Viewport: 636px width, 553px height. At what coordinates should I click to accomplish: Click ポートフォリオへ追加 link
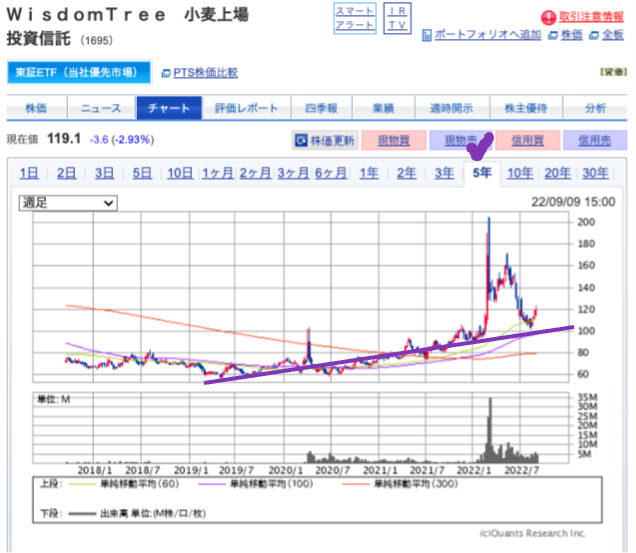click(488, 35)
